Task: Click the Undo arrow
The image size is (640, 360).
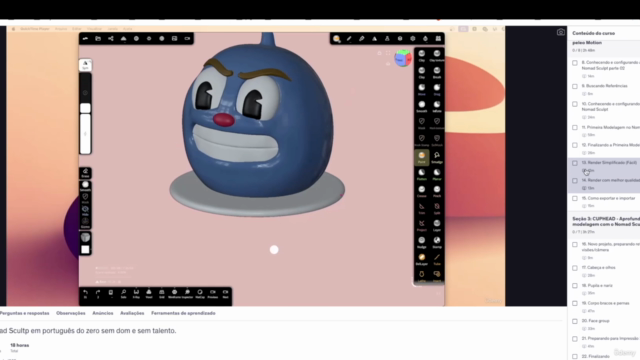Action: click(x=85, y=294)
